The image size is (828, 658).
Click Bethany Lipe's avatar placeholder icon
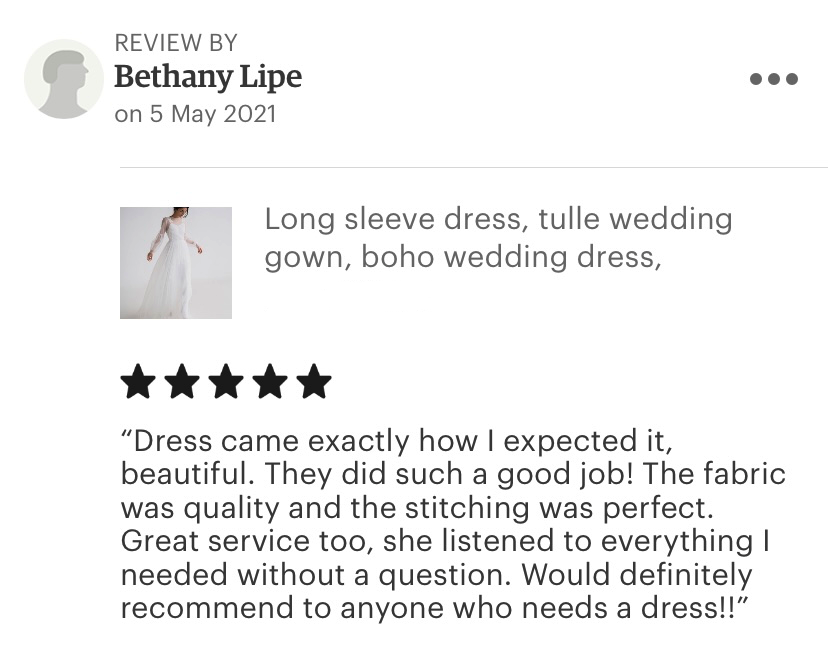pyautogui.click(x=64, y=79)
